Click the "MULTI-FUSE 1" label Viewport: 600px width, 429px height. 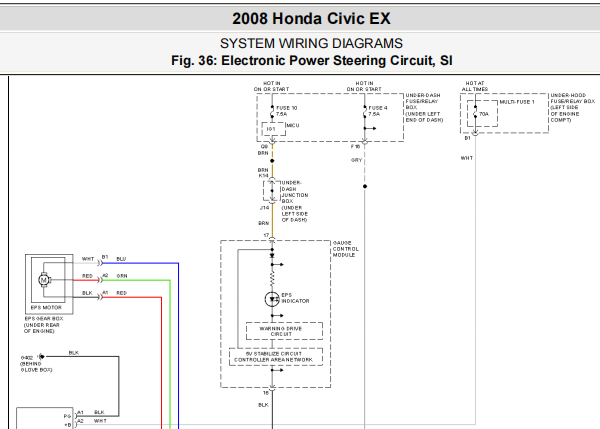[x=517, y=102]
